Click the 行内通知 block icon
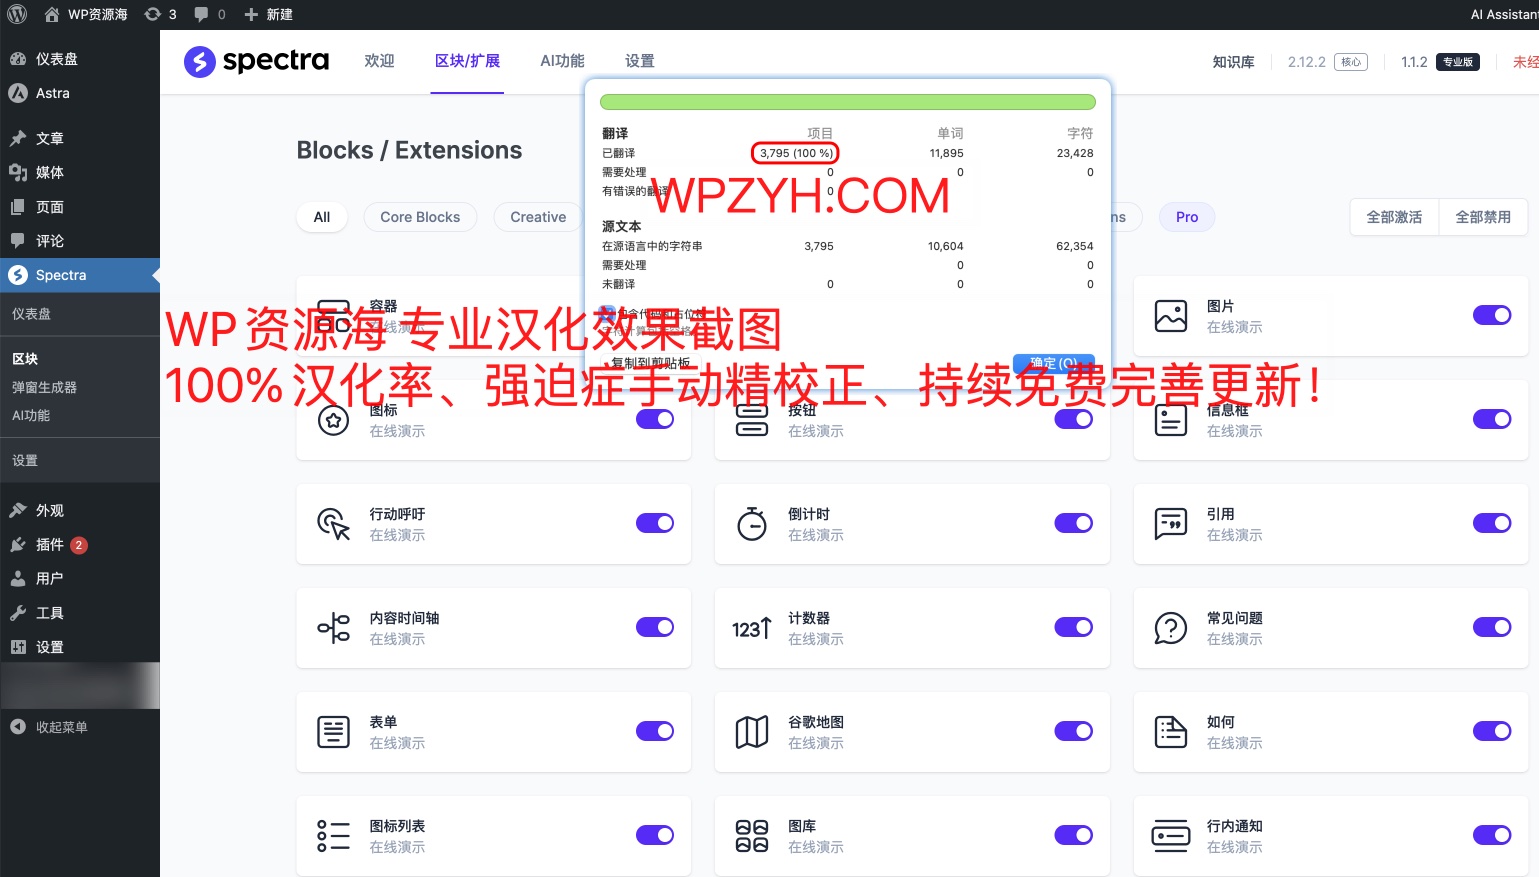Viewport: 1539px width, 877px height. 1171,836
